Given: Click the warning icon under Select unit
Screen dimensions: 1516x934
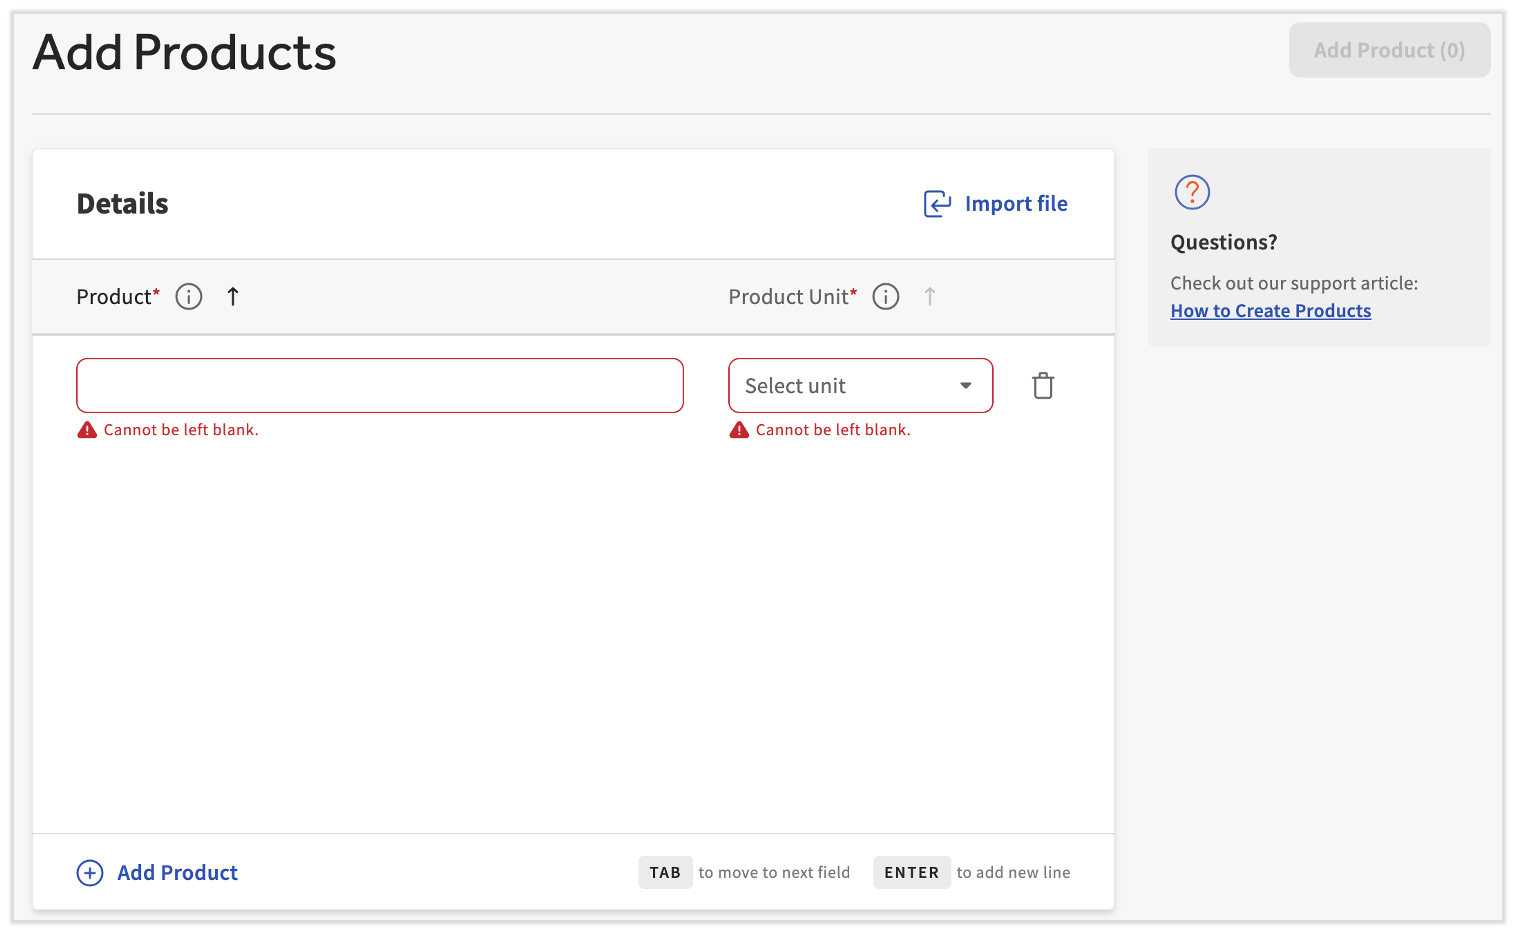Looking at the screenshot, I should click(x=739, y=428).
